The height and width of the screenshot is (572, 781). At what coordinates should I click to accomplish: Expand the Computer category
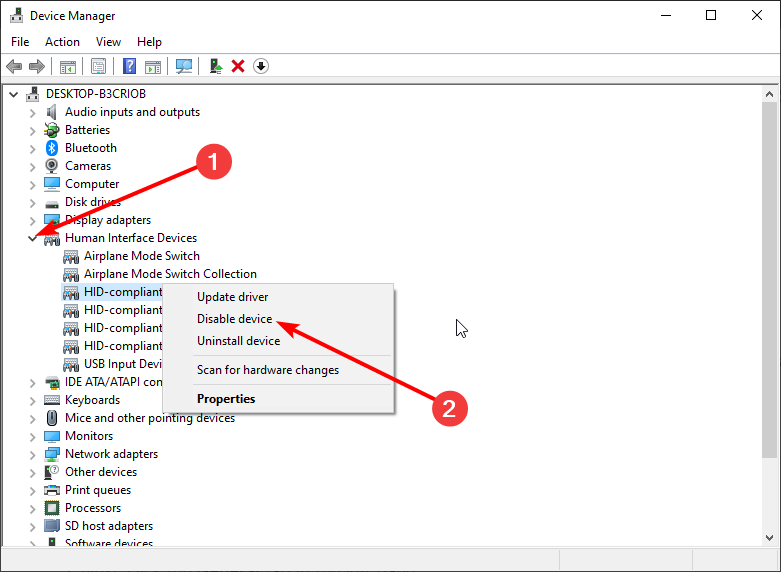click(32, 185)
